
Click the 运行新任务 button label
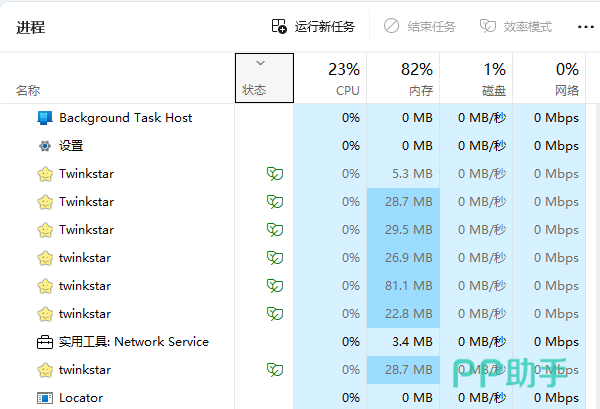point(325,27)
